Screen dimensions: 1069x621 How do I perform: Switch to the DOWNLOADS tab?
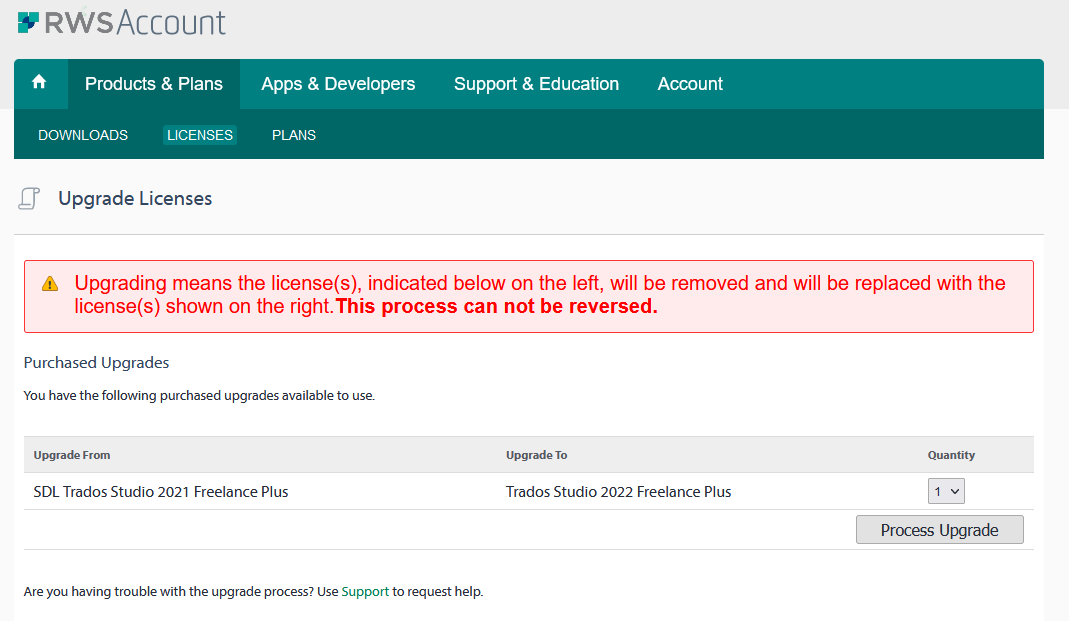(82, 134)
